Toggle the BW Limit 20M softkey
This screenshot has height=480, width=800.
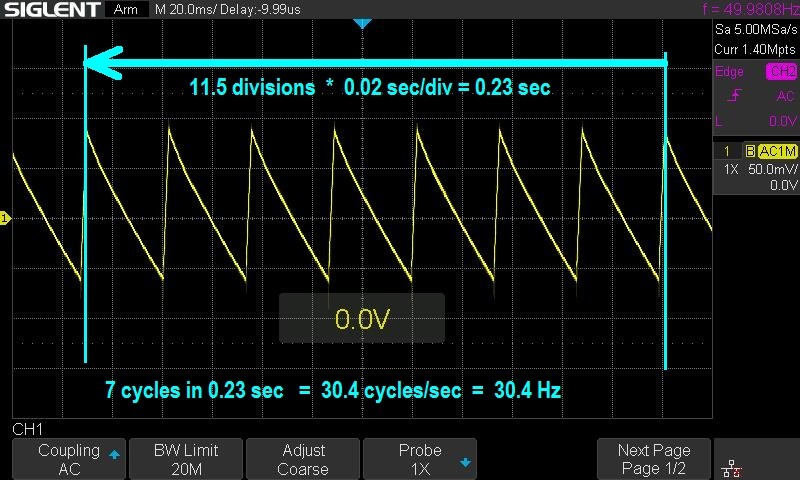(186, 459)
